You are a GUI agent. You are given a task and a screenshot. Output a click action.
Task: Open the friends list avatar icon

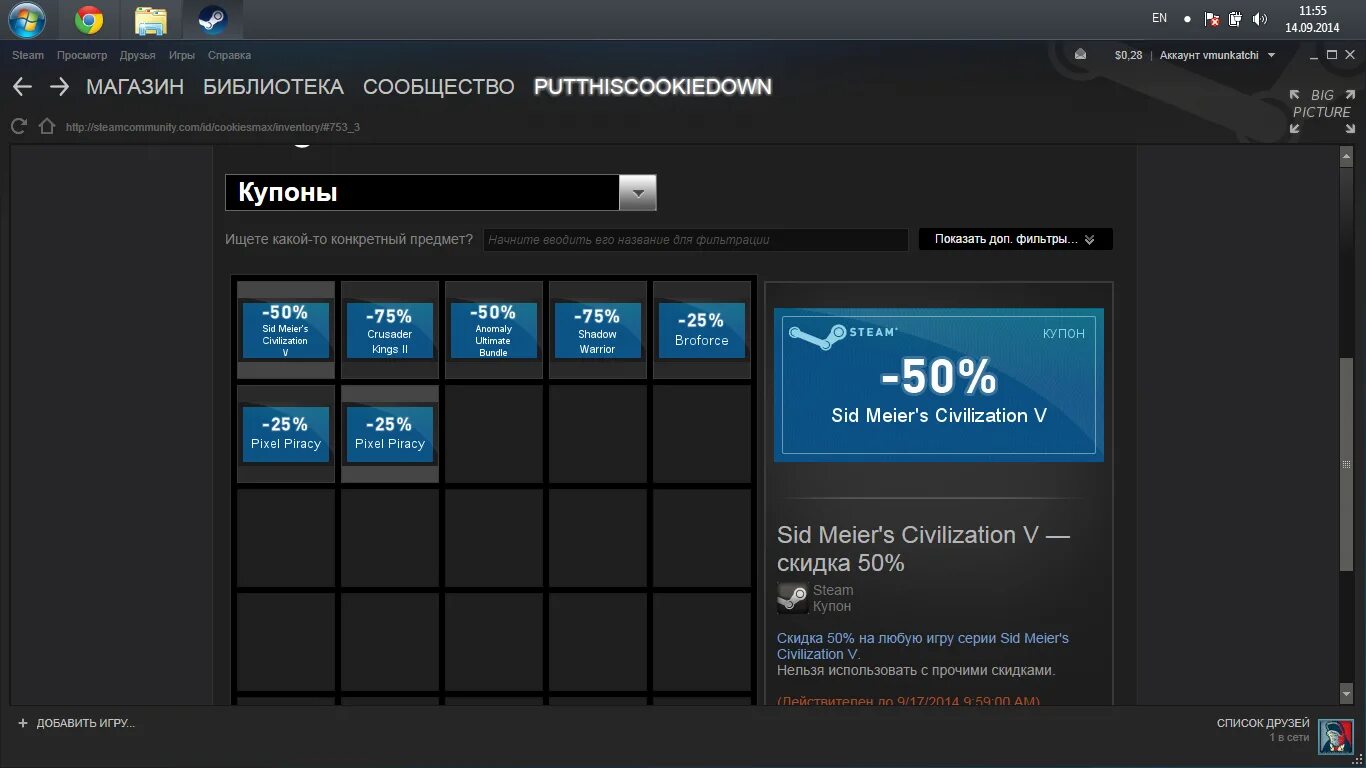1335,737
